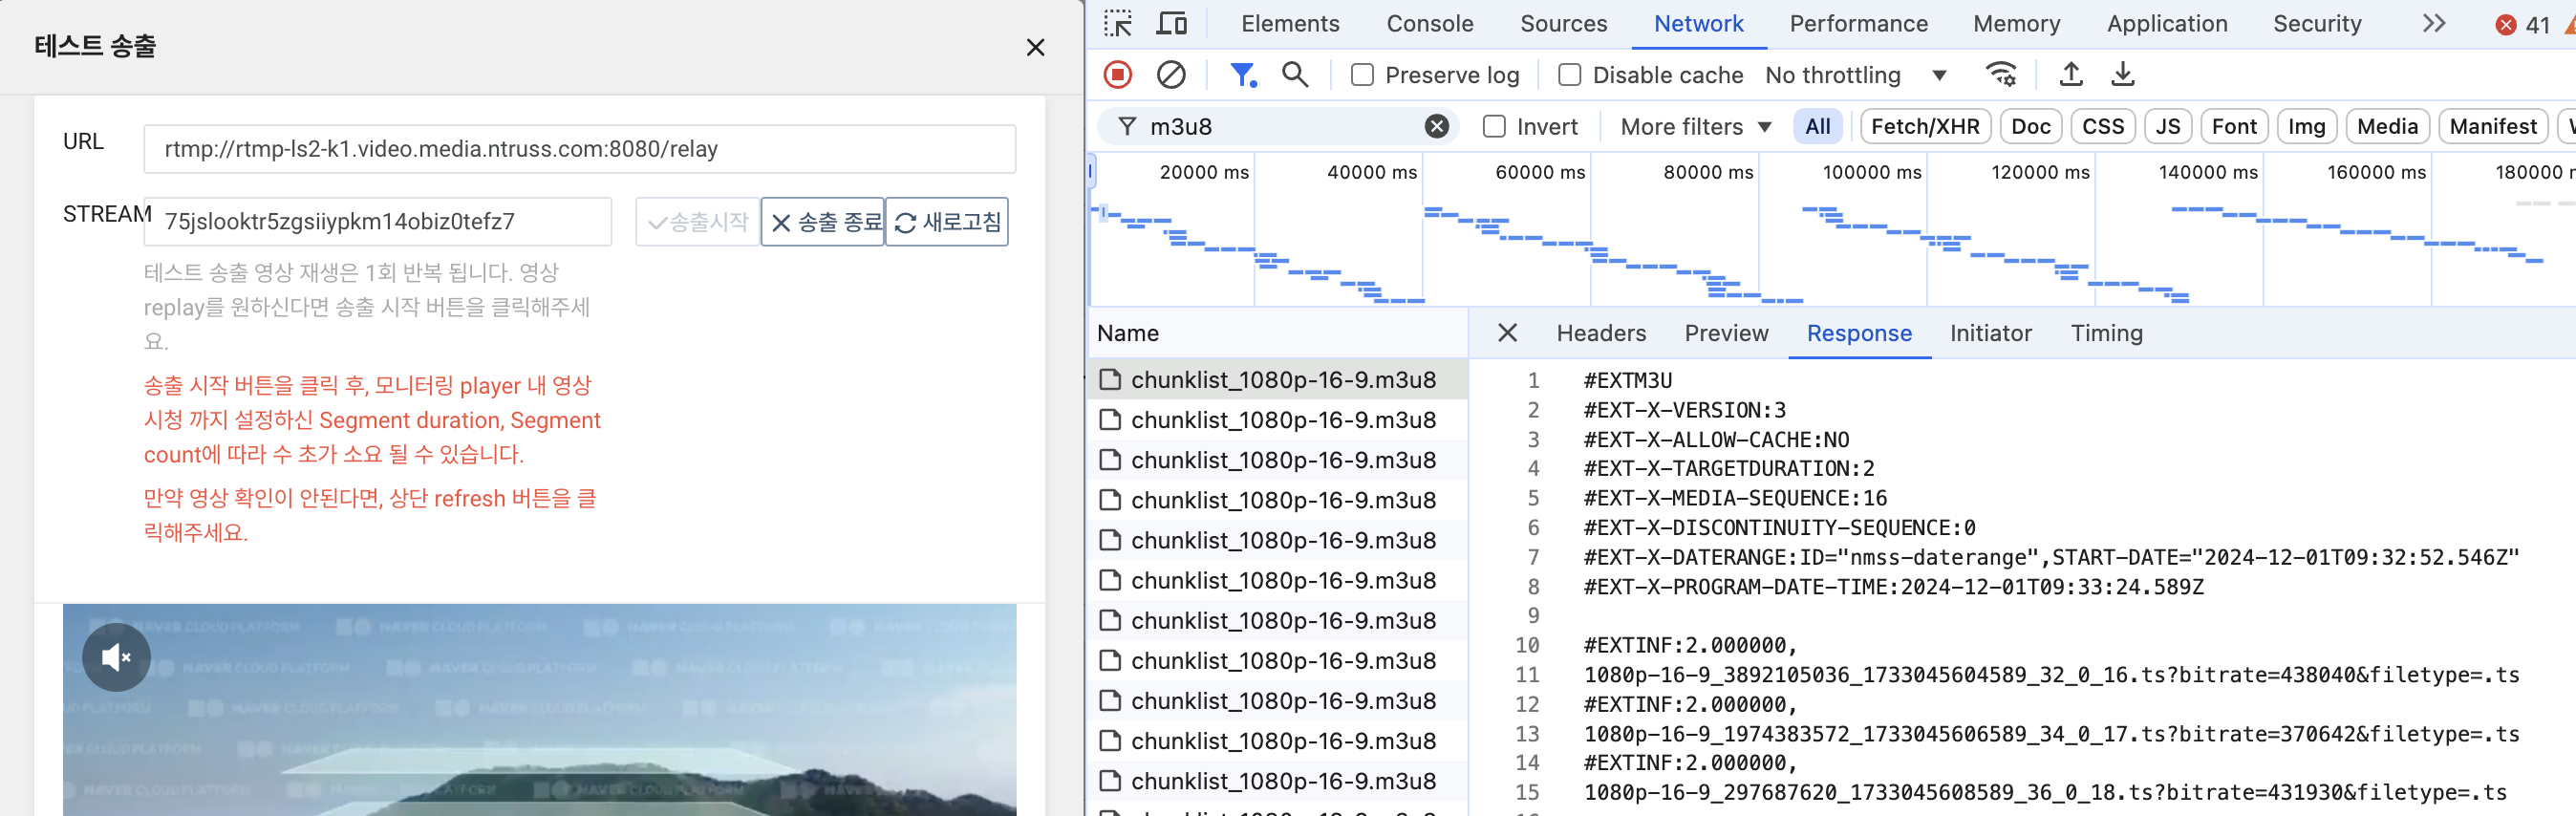Click the #EXT-X-TARGETDURATION:2 response line
The height and width of the screenshot is (816, 2576).
(1729, 468)
